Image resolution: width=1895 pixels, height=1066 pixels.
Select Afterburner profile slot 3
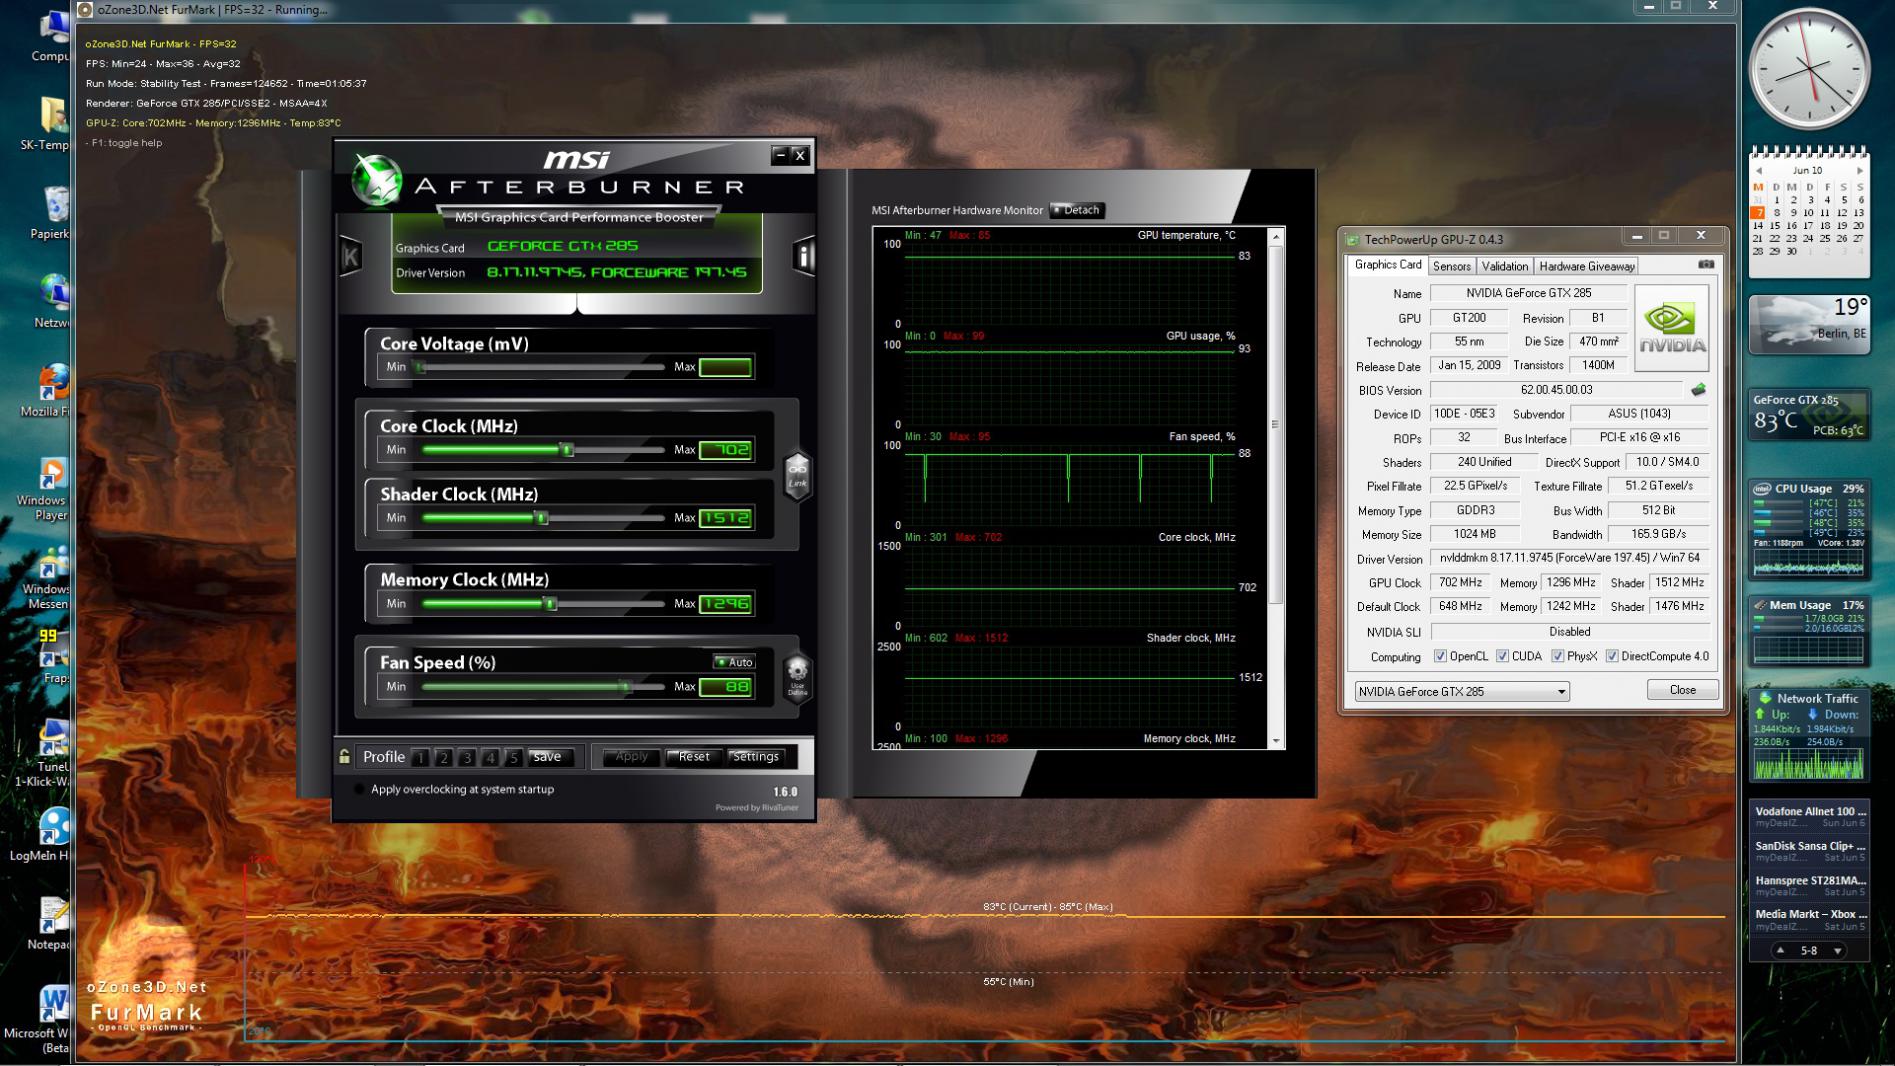coord(467,757)
